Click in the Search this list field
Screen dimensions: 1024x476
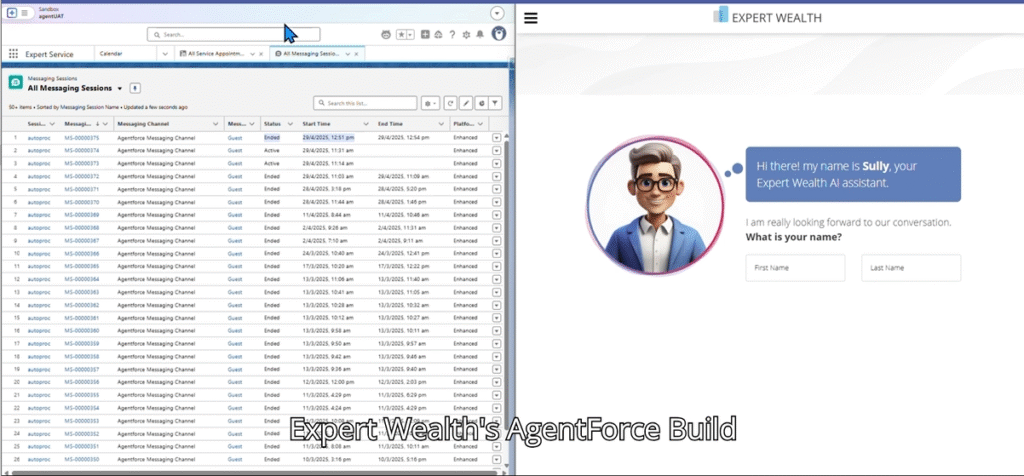pos(364,103)
